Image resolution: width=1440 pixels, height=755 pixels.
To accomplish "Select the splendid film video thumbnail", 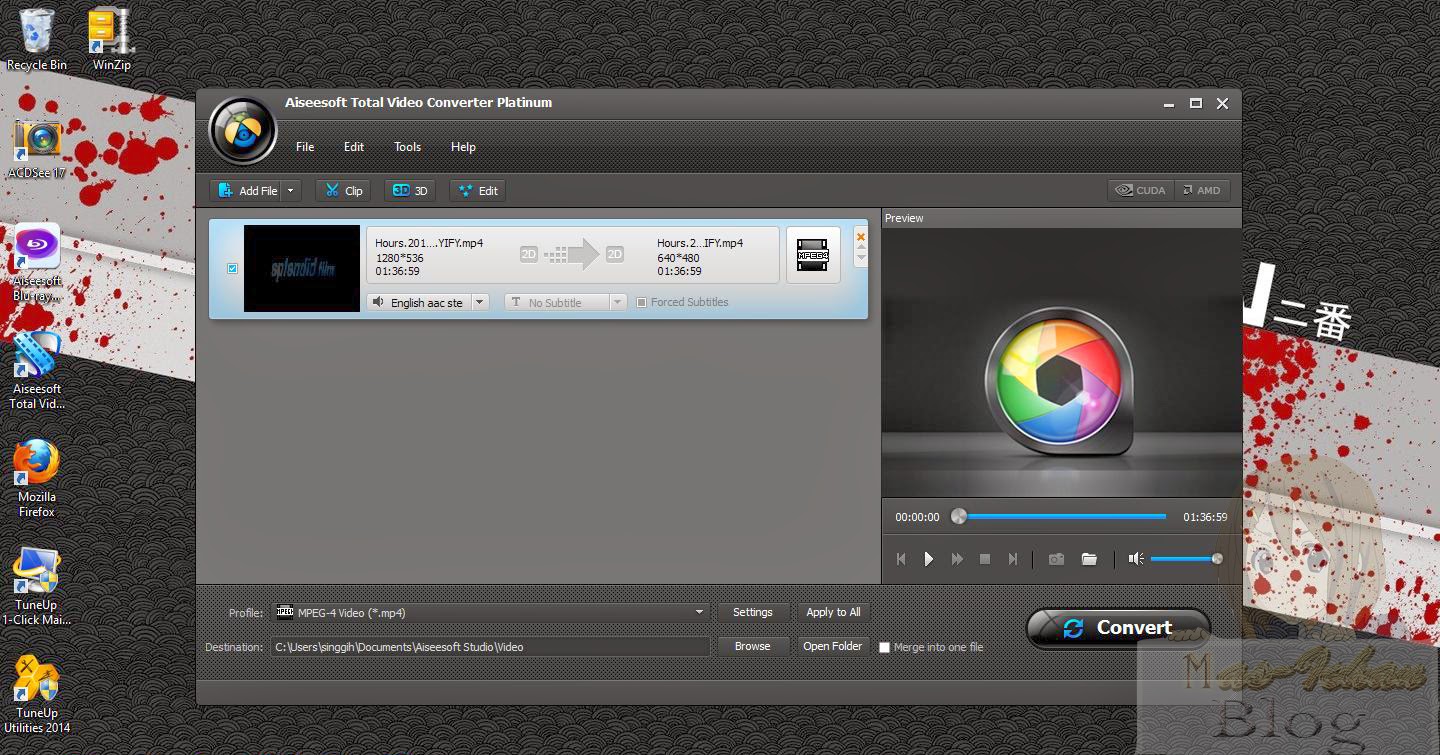I will pyautogui.click(x=302, y=268).
